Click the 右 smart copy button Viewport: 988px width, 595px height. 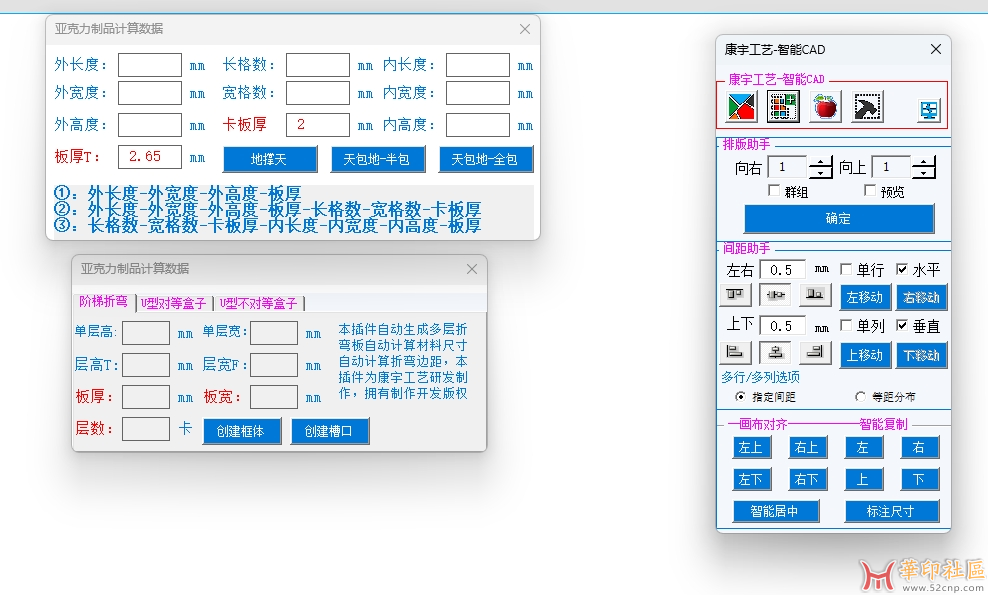(919, 448)
